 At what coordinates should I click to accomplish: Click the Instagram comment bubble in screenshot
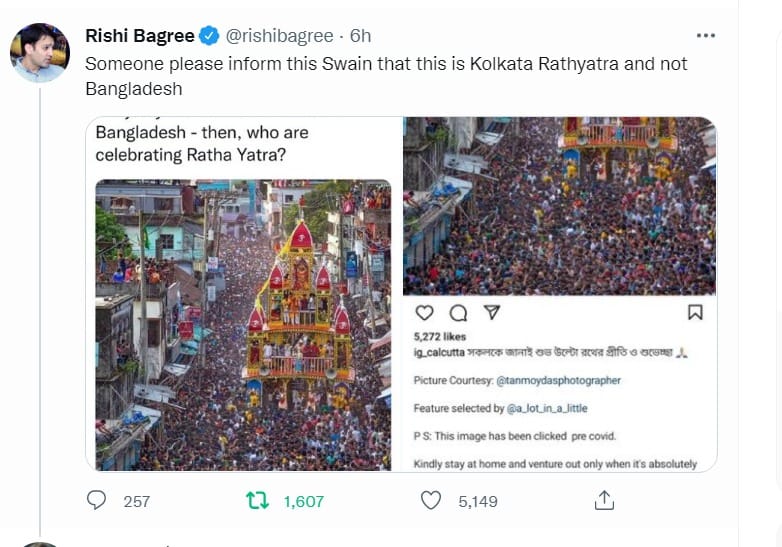click(458, 313)
